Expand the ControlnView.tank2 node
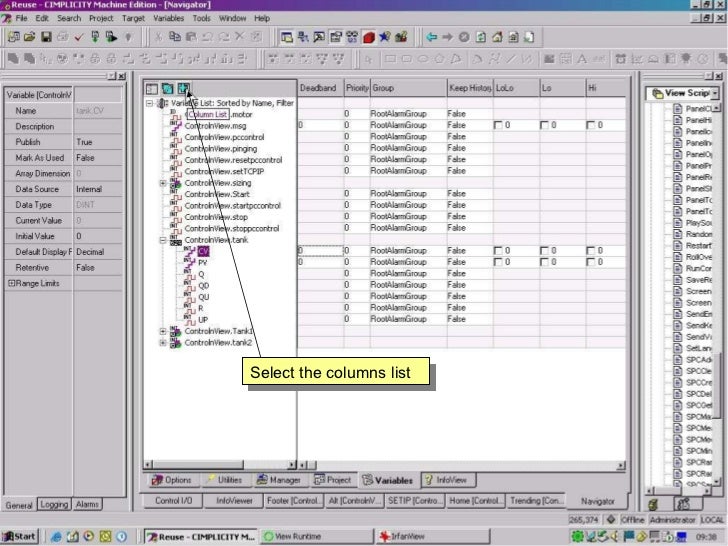Screen dimensions: 728x546 (163, 343)
